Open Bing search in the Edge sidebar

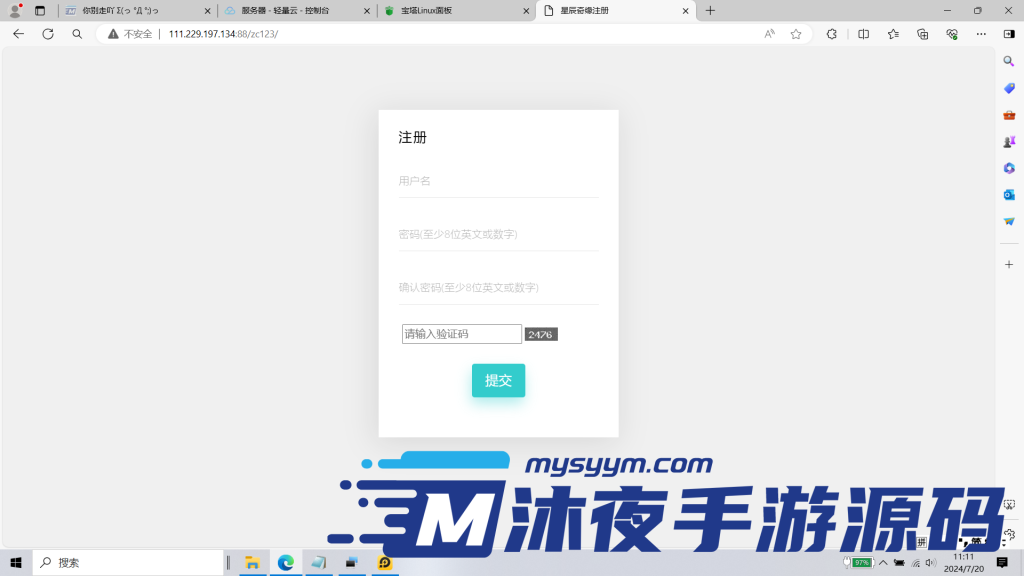coord(1009,61)
